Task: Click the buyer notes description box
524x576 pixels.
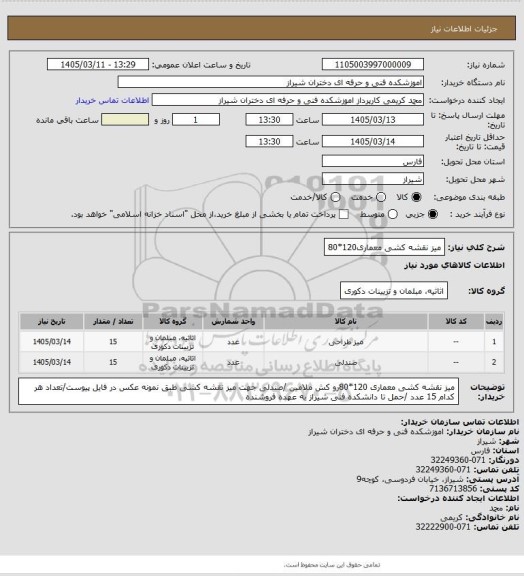Action: point(238,391)
